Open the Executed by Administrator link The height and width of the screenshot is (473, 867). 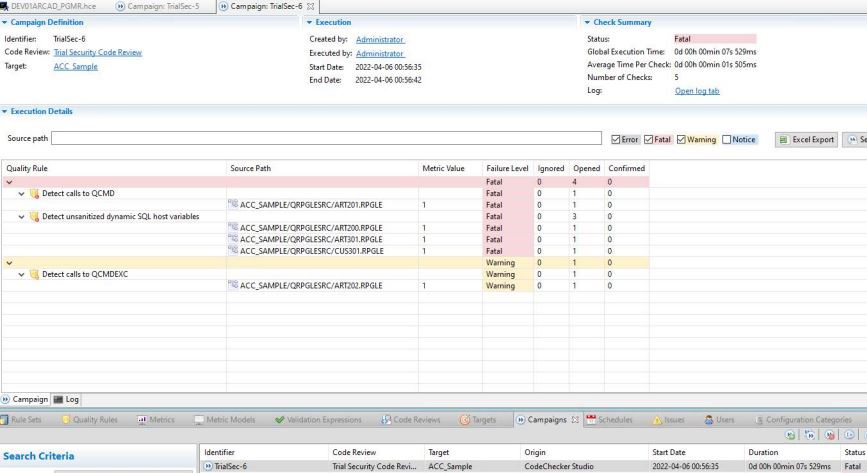tap(380, 54)
